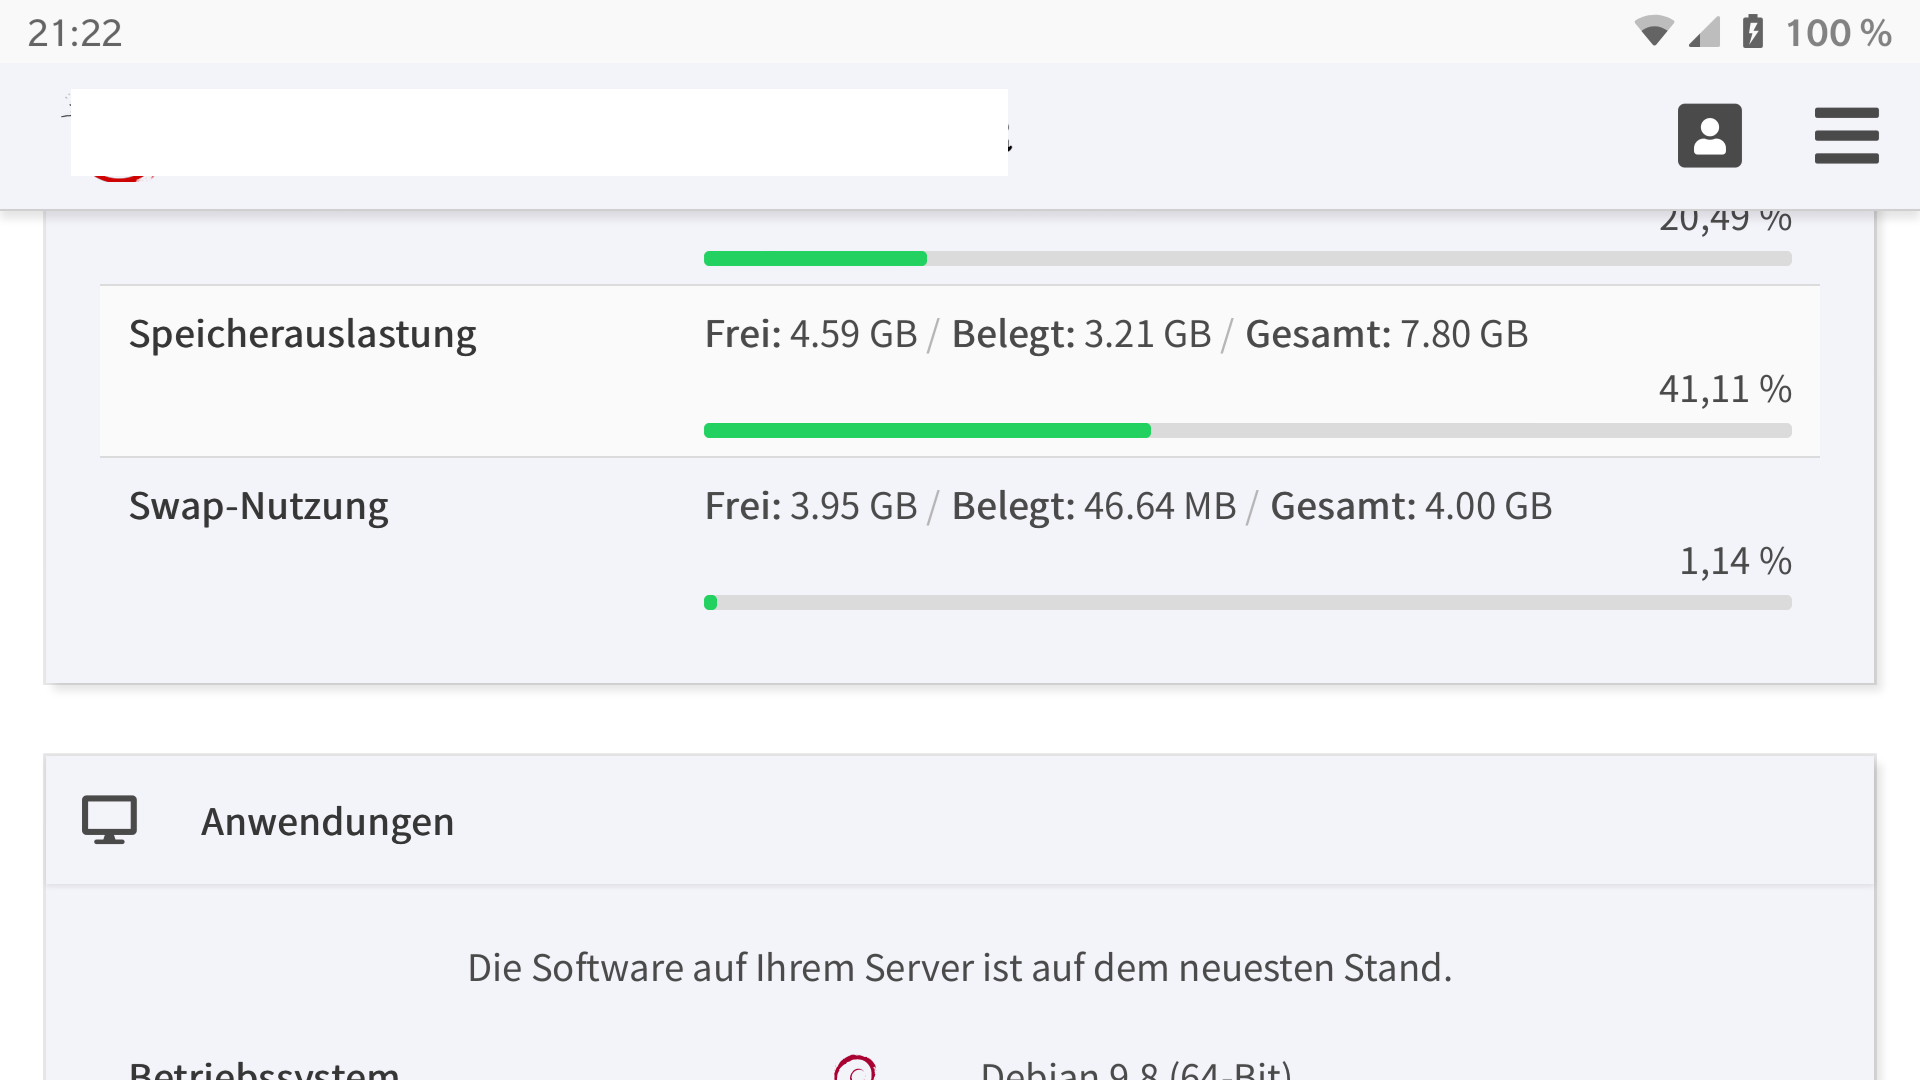This screenshot has height=1080, width=1920.
Task: Click the Swap-Nutzung progress bar
Action: coord(1247,602)
